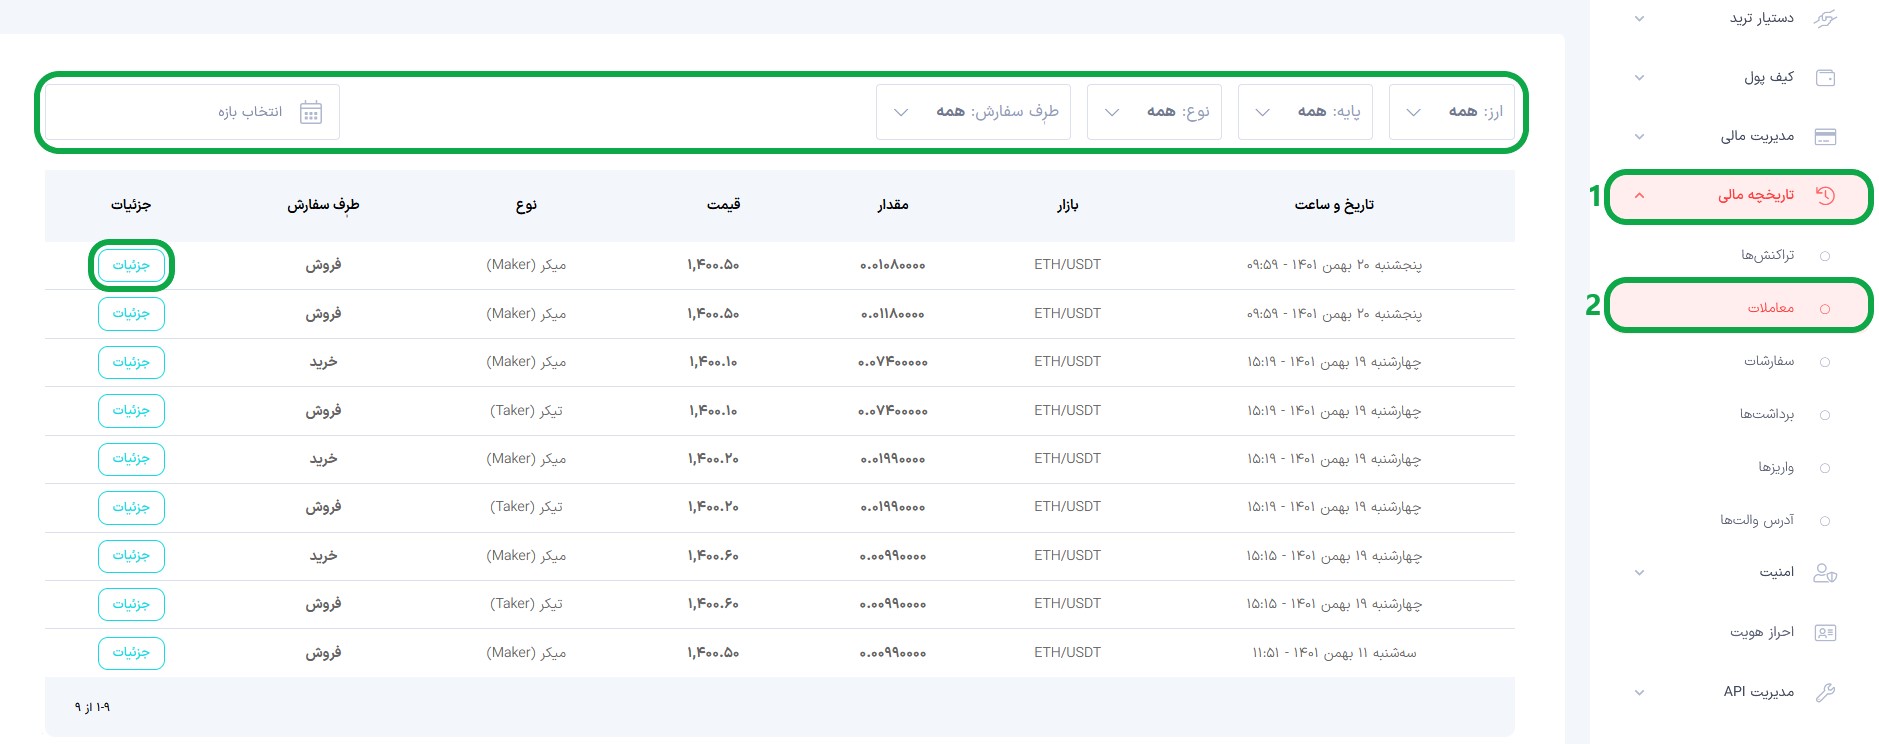
Task: Open the ارز filter dropdown
Action: click(1451, 112)
